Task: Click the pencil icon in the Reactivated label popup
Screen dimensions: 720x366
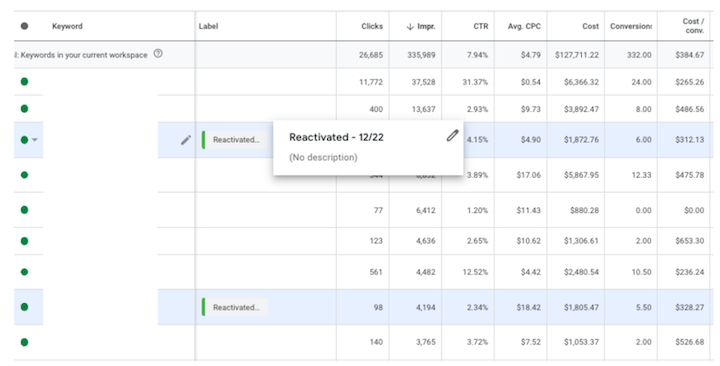Action: coord(452,135)
